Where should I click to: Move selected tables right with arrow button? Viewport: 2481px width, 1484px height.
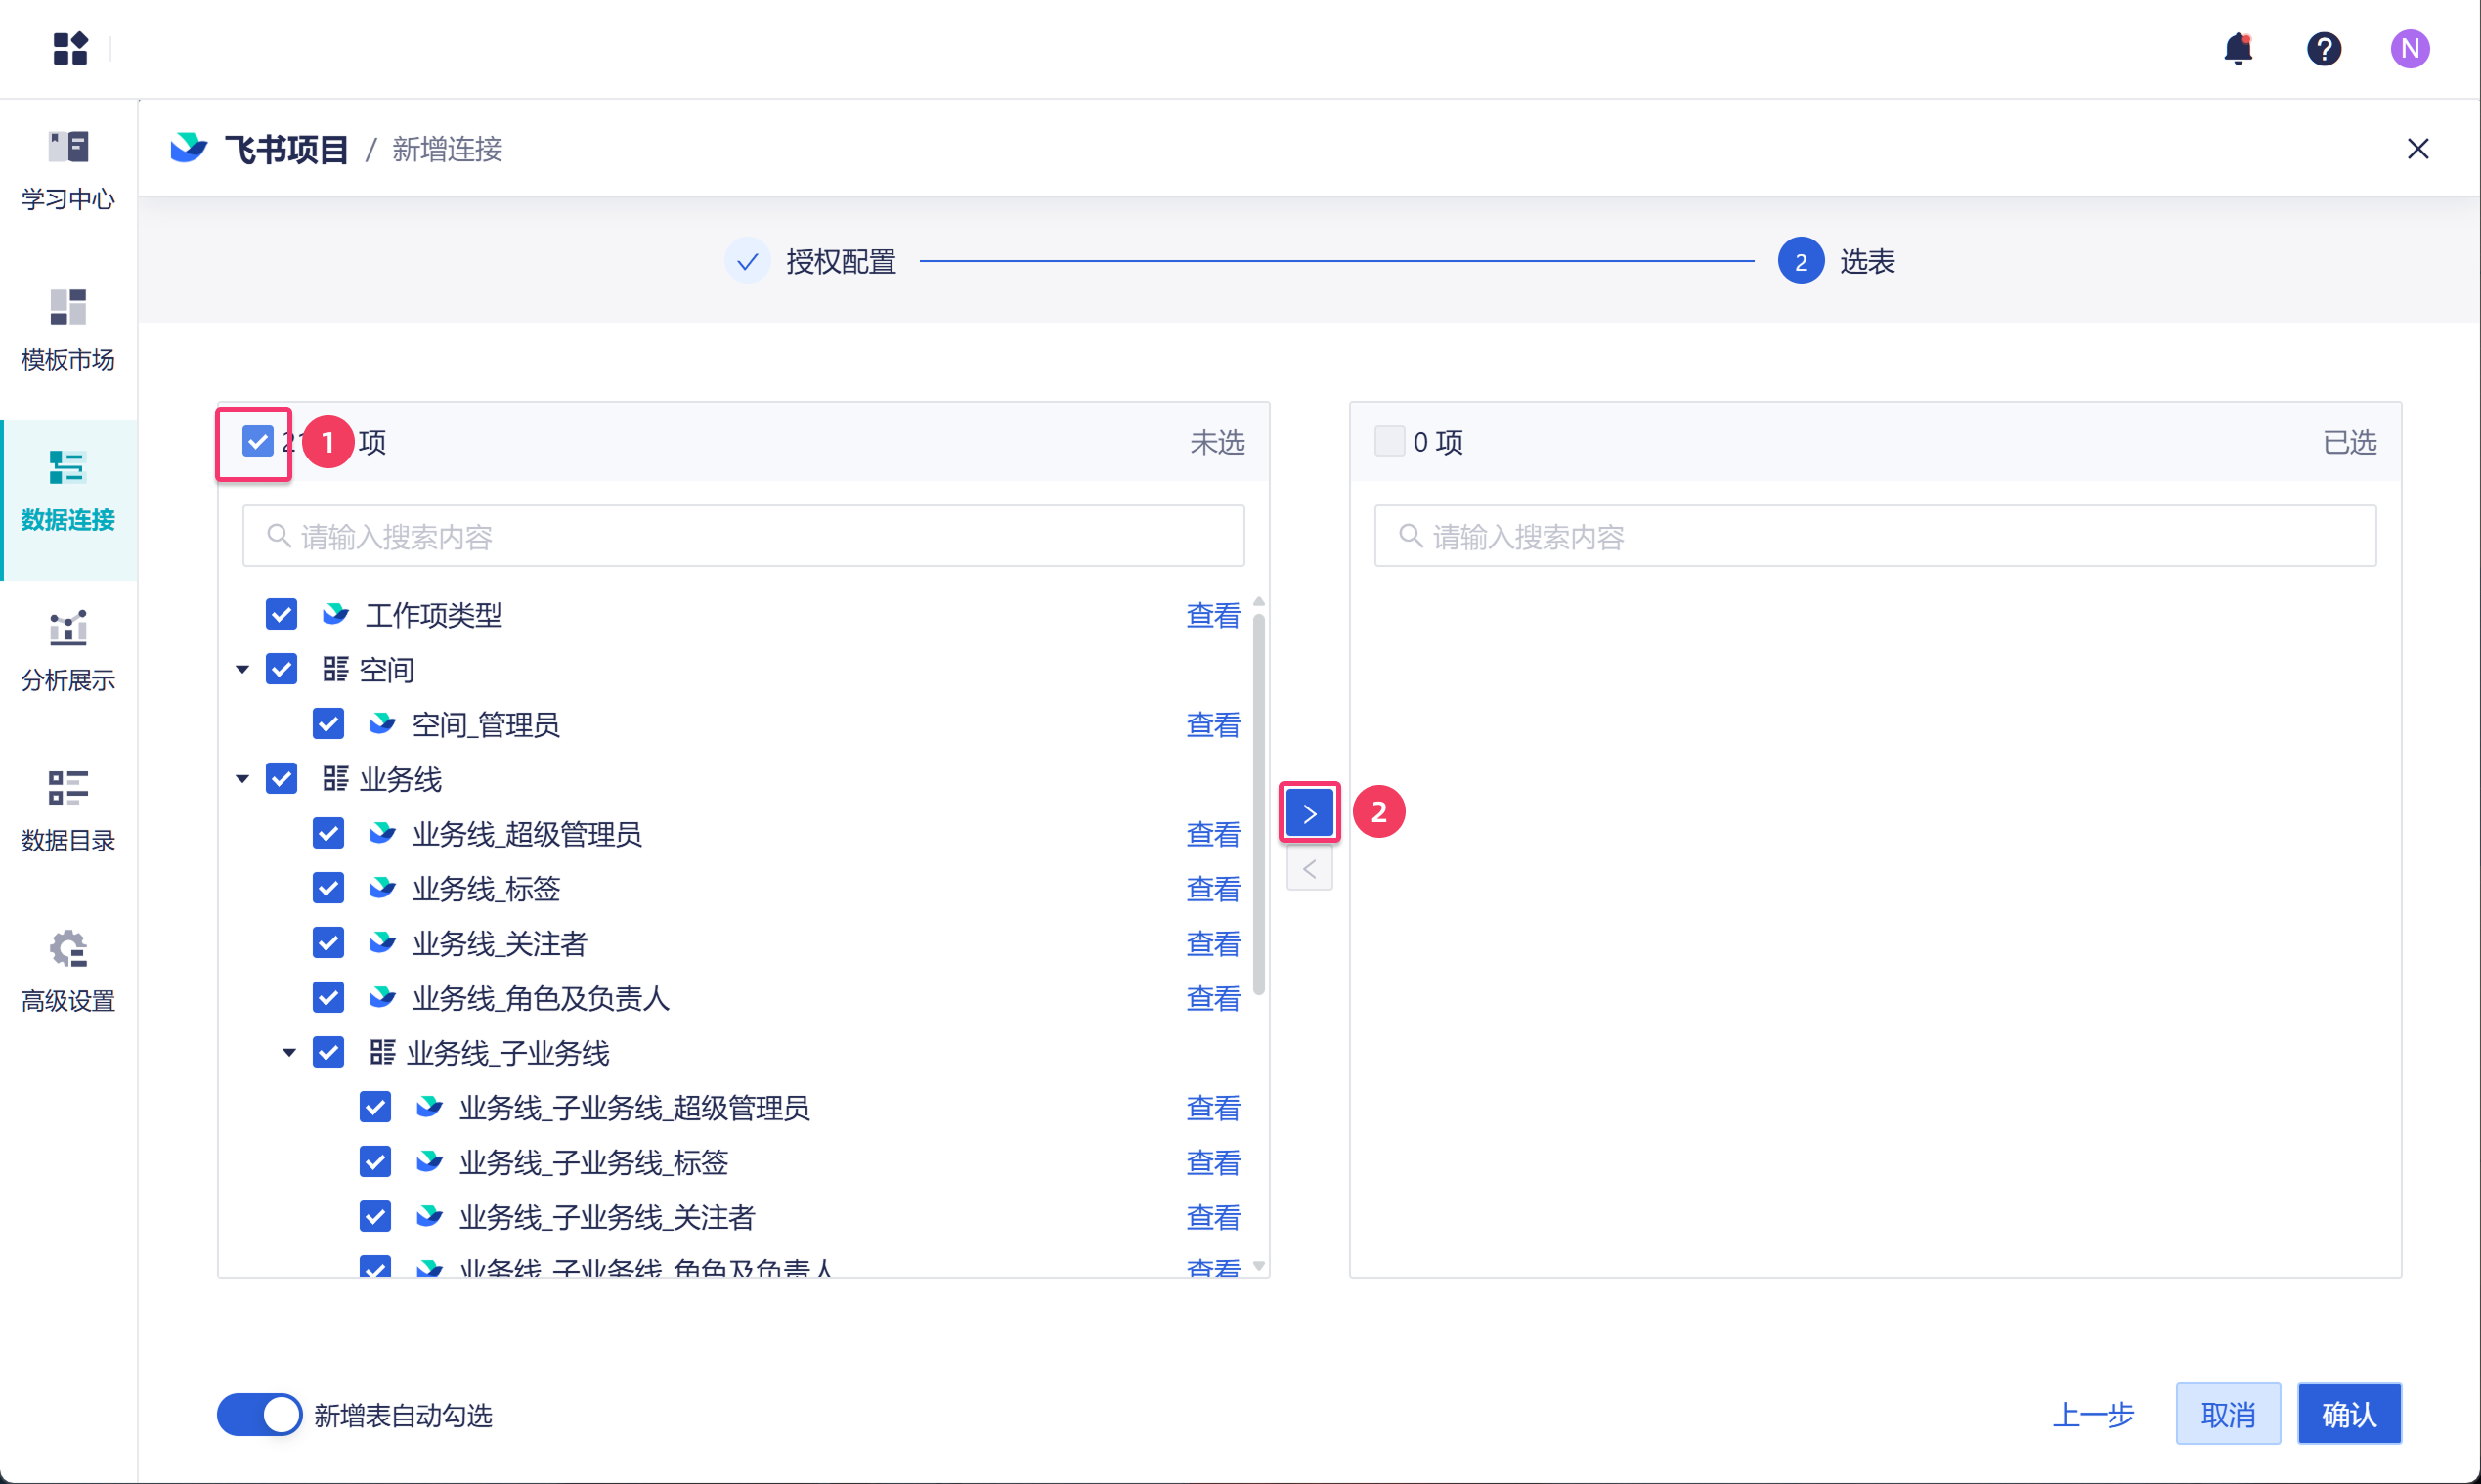pos(1309,813)
